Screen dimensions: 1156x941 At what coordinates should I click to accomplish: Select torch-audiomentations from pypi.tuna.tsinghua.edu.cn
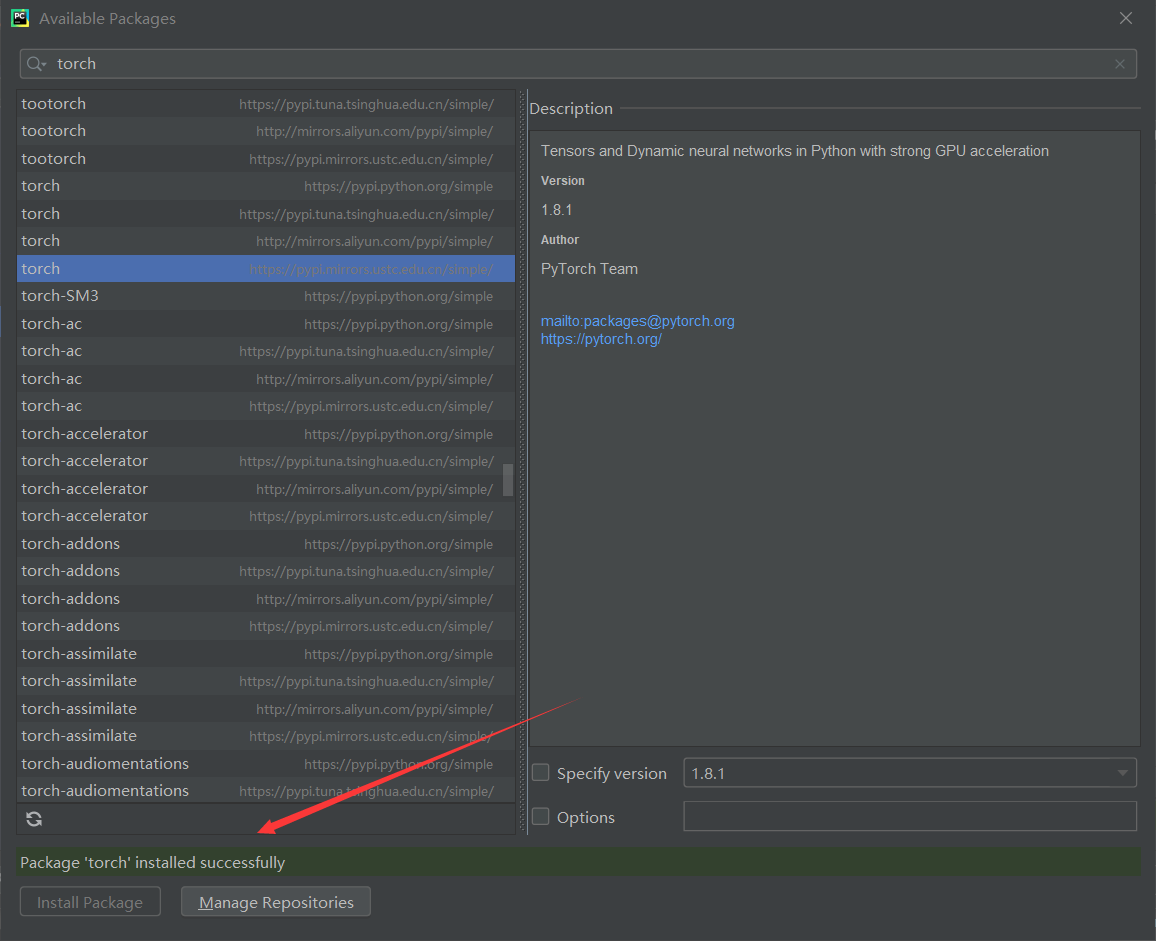pos(265,791)
